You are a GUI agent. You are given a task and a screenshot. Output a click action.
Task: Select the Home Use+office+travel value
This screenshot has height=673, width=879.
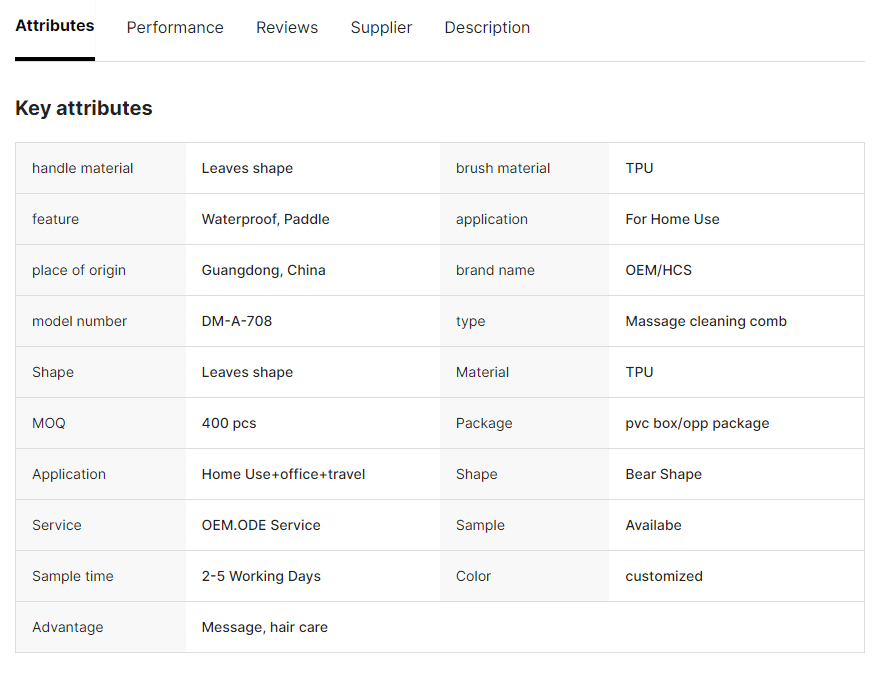283,474
